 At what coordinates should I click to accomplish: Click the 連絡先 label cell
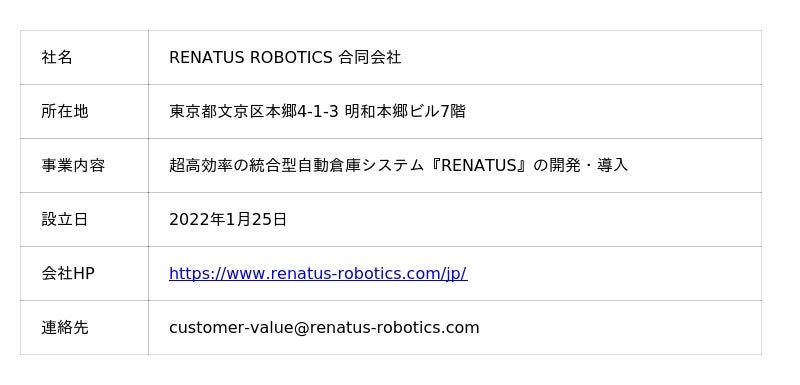tap(84, 327)
